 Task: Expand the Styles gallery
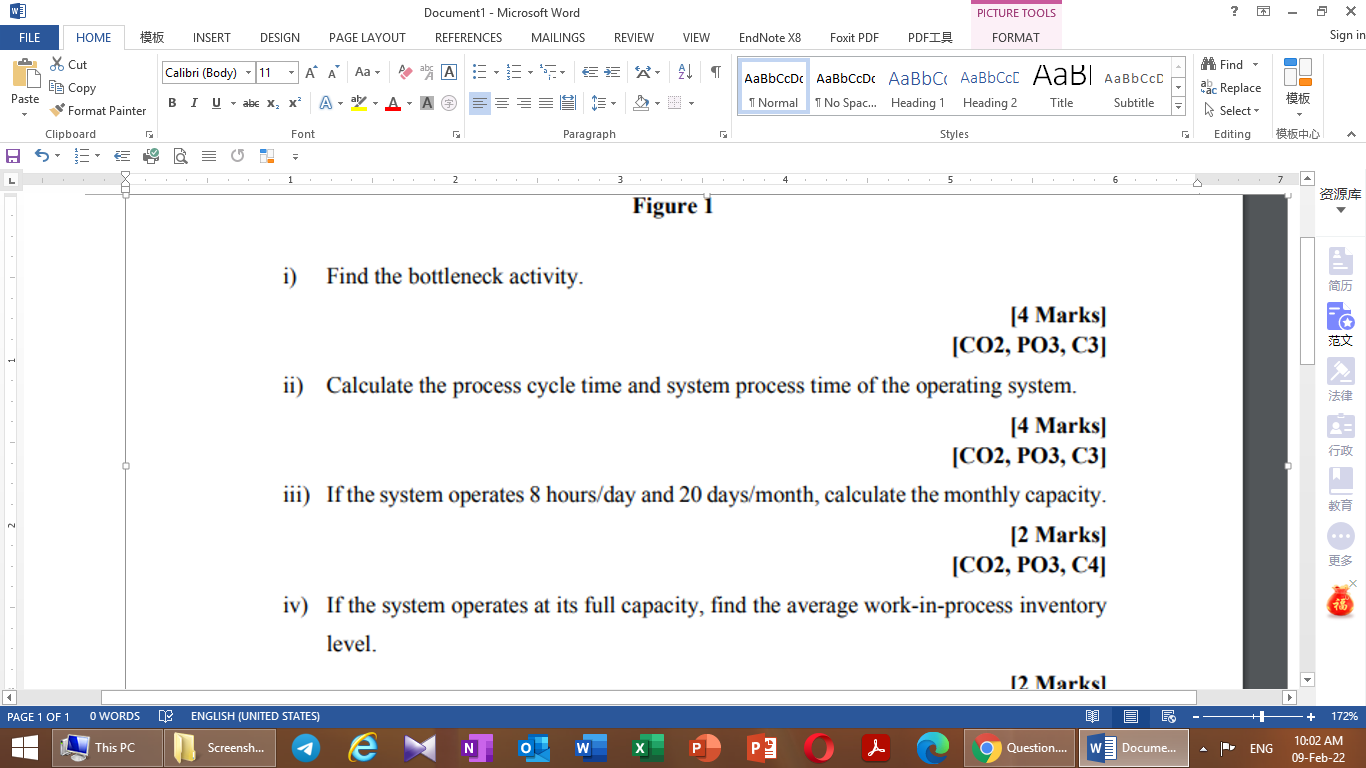[1178, 103]
